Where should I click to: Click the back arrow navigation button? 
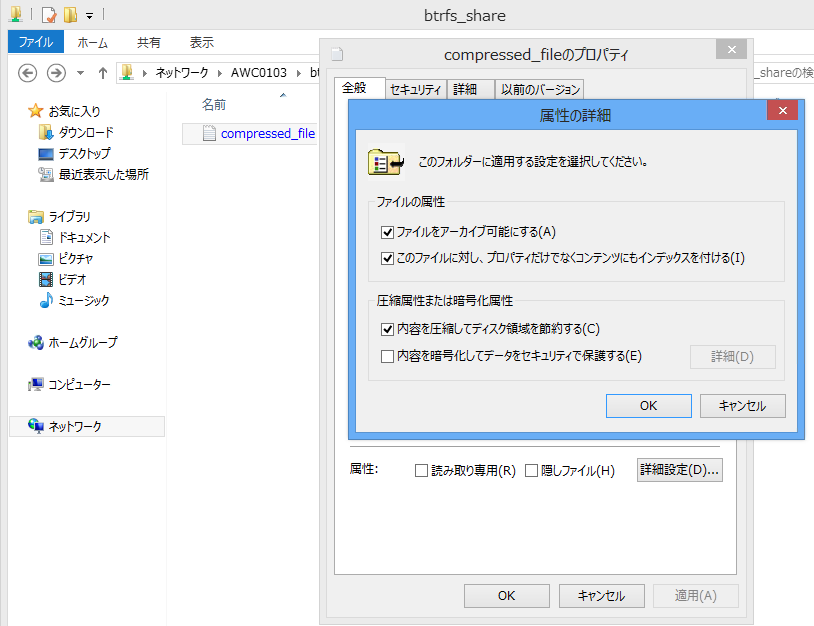(28, 73)
